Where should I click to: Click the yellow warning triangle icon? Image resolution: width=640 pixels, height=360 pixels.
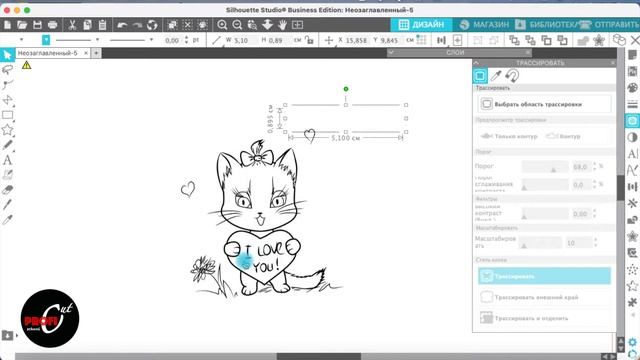point(27,65)
